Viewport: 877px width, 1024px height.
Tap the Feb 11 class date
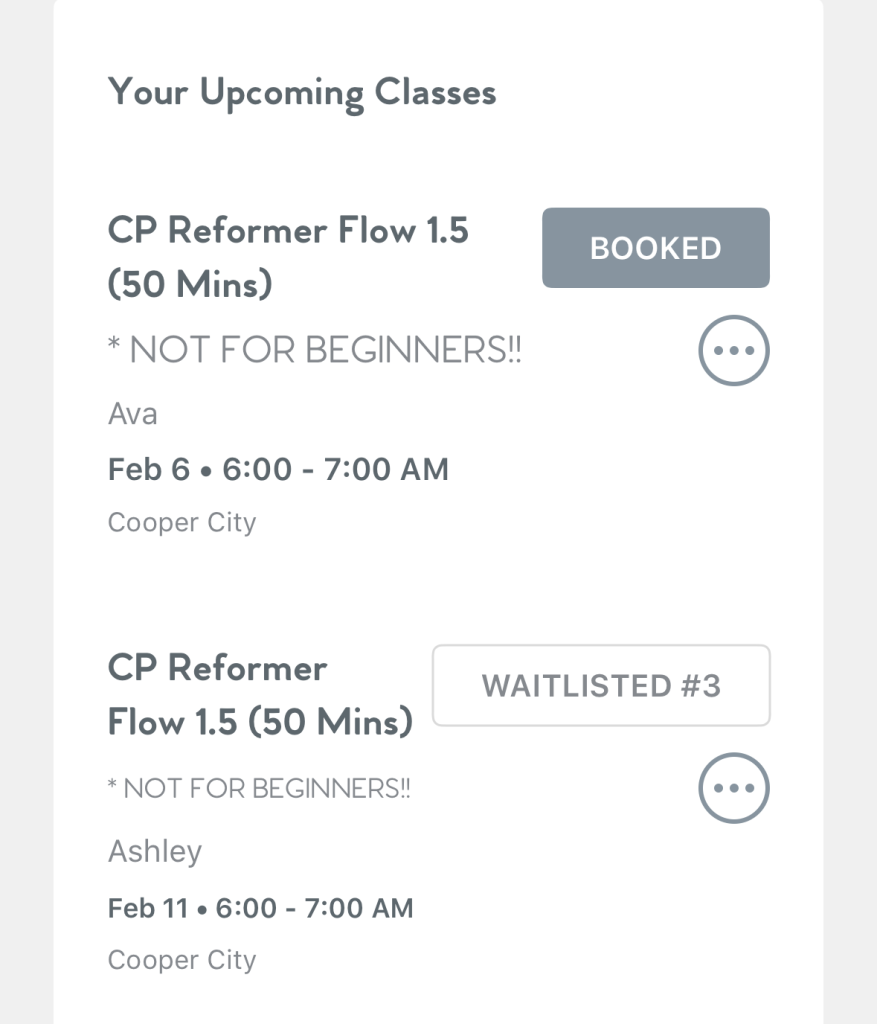(147, 908)
